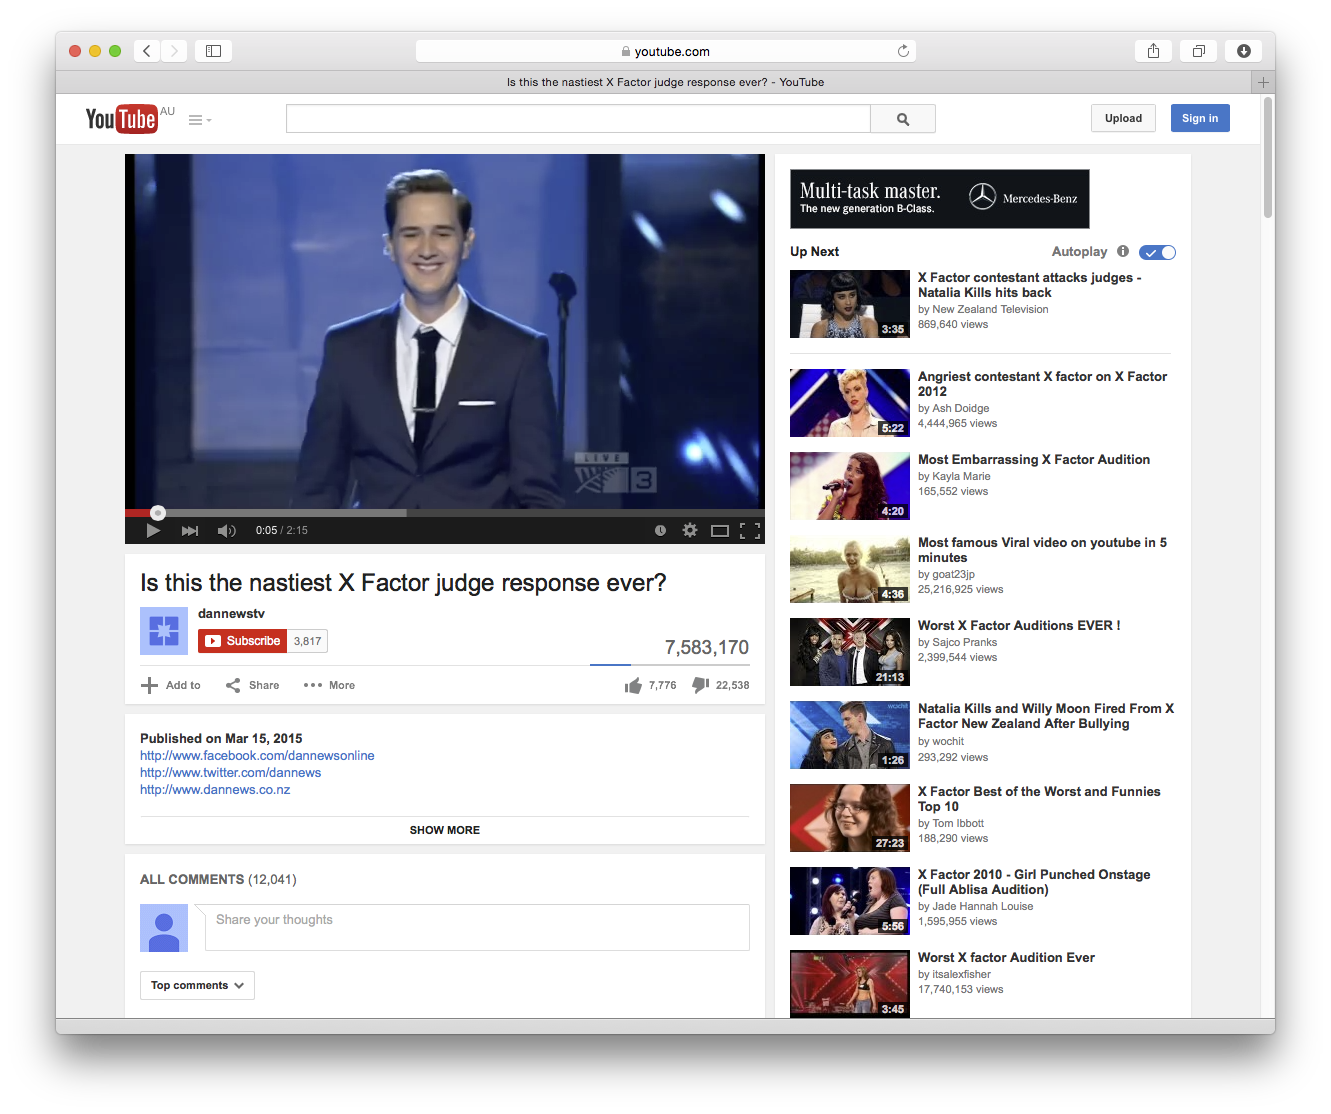The image size is (1331, 1114).
Task: Open the Ash Doidge channel link
Action: pos(960,409)
